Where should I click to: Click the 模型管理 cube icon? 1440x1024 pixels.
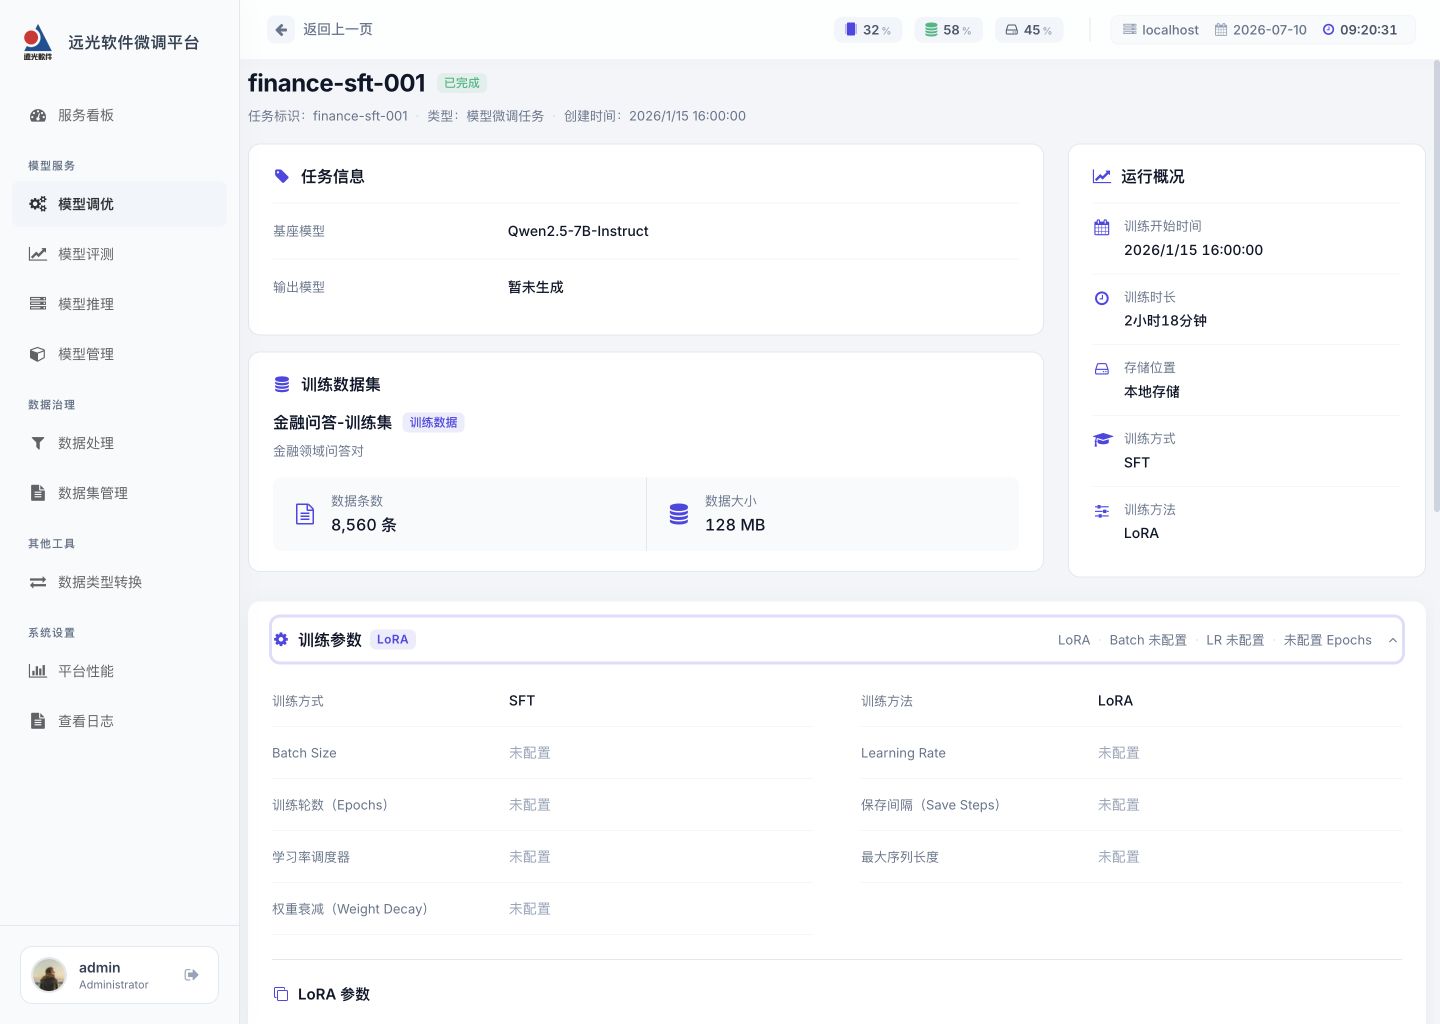38,354
